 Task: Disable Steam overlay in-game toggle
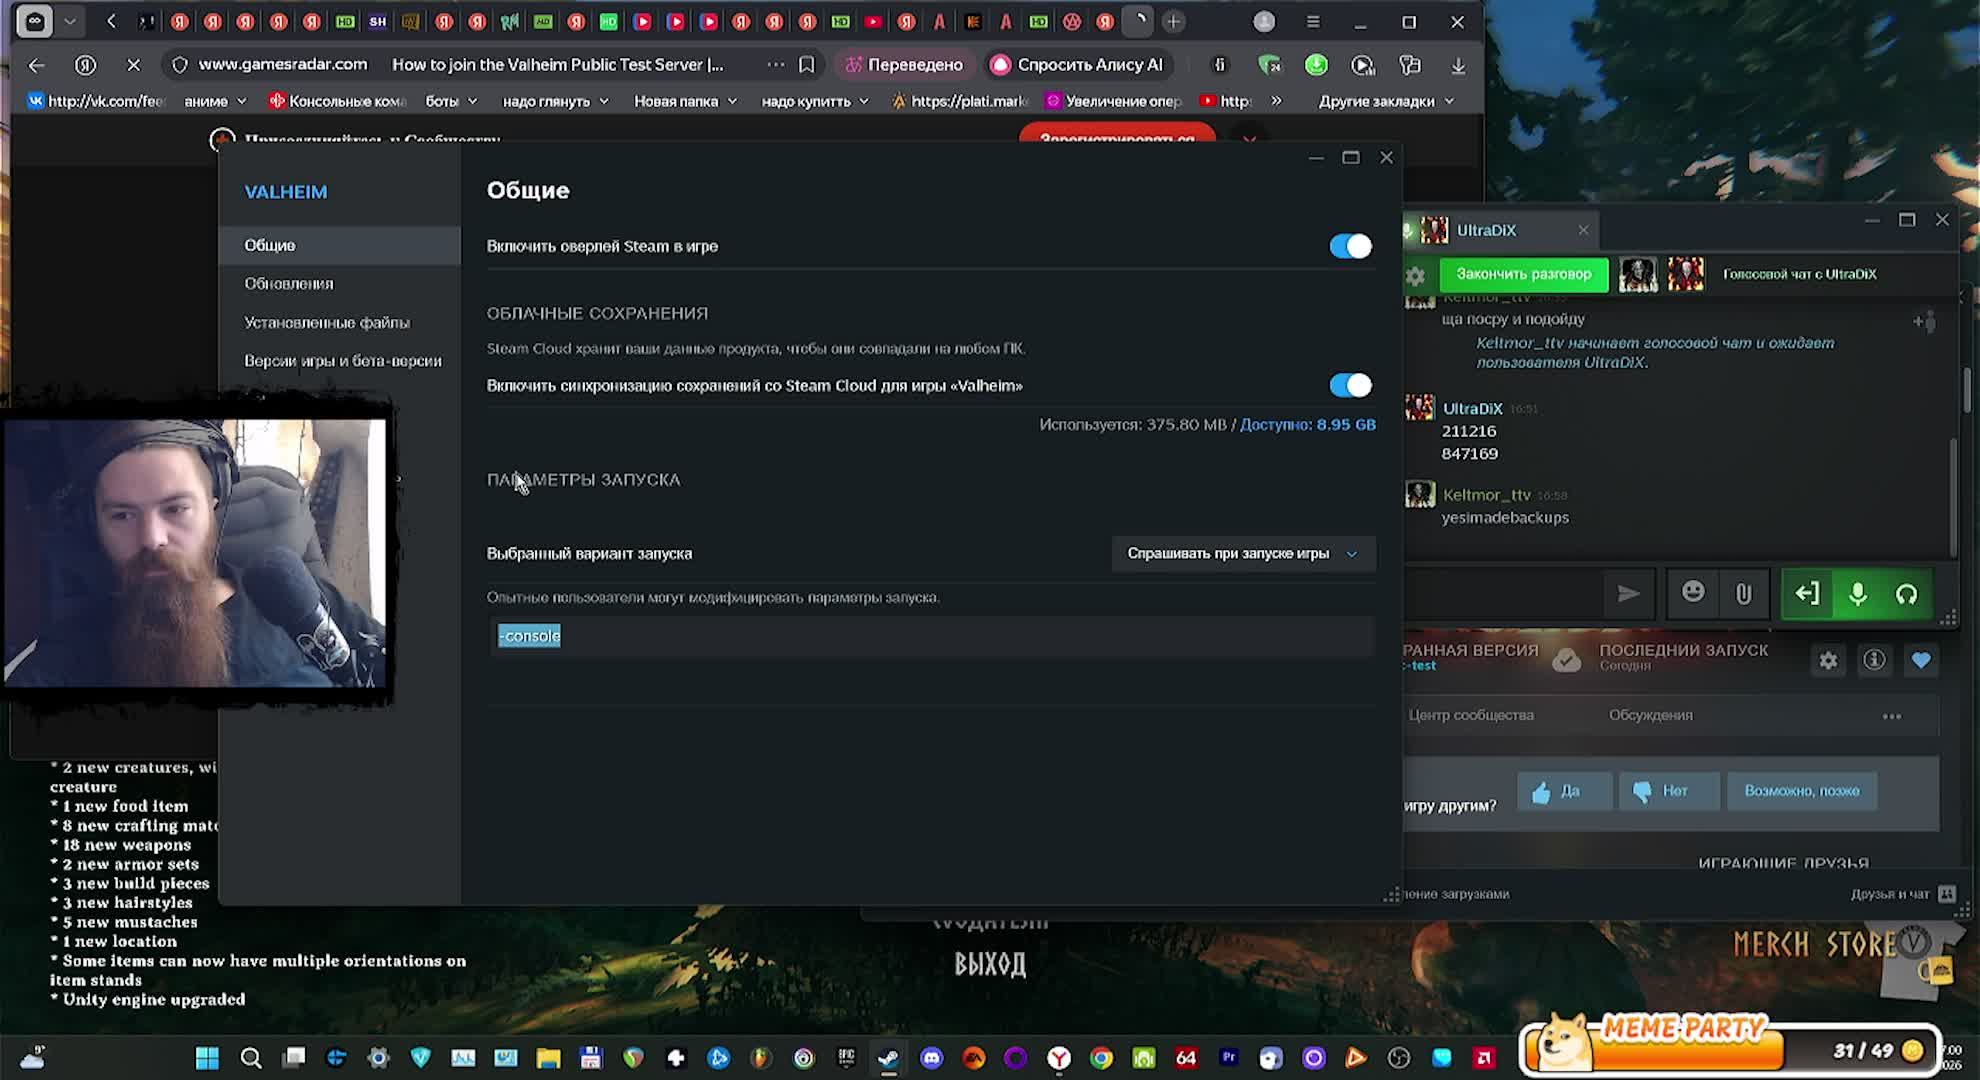coord(1350,246)
